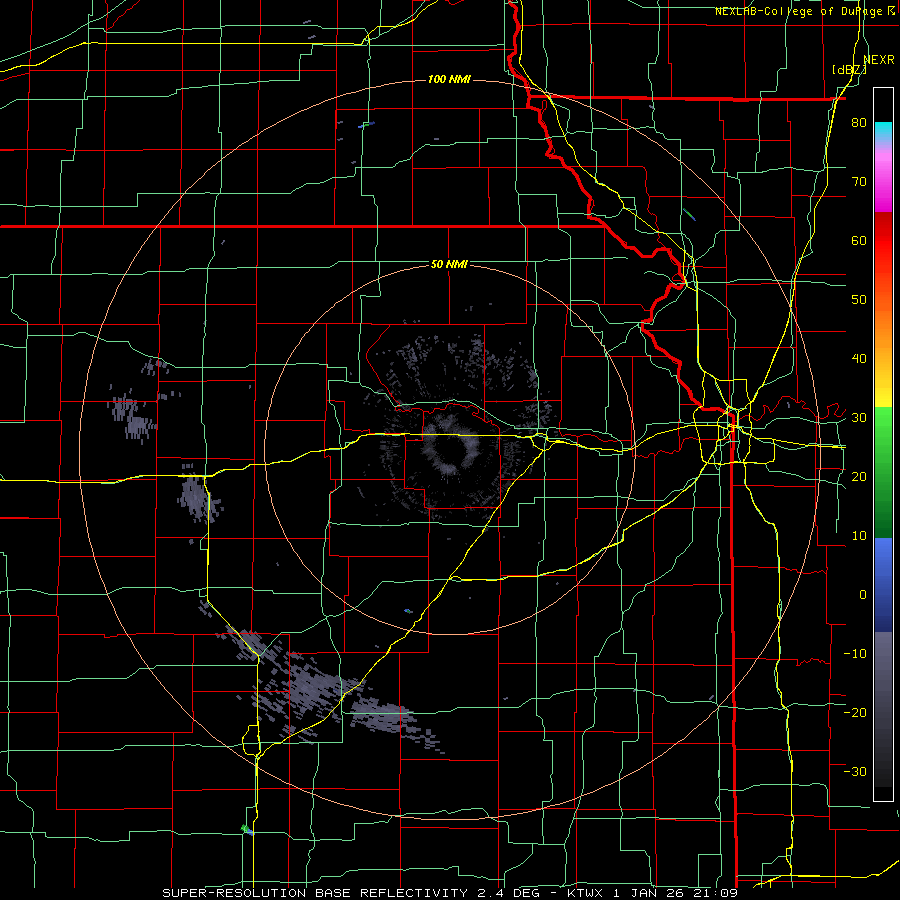Select the 50 NMI range ring label
The height and width of the screenshot is (900, 900).
449,264
